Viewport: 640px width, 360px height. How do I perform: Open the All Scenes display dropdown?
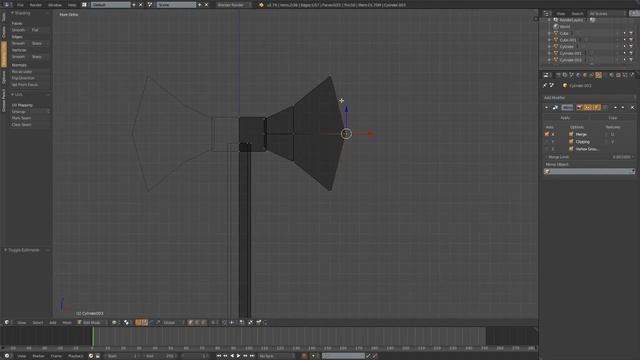pos(607,13)
